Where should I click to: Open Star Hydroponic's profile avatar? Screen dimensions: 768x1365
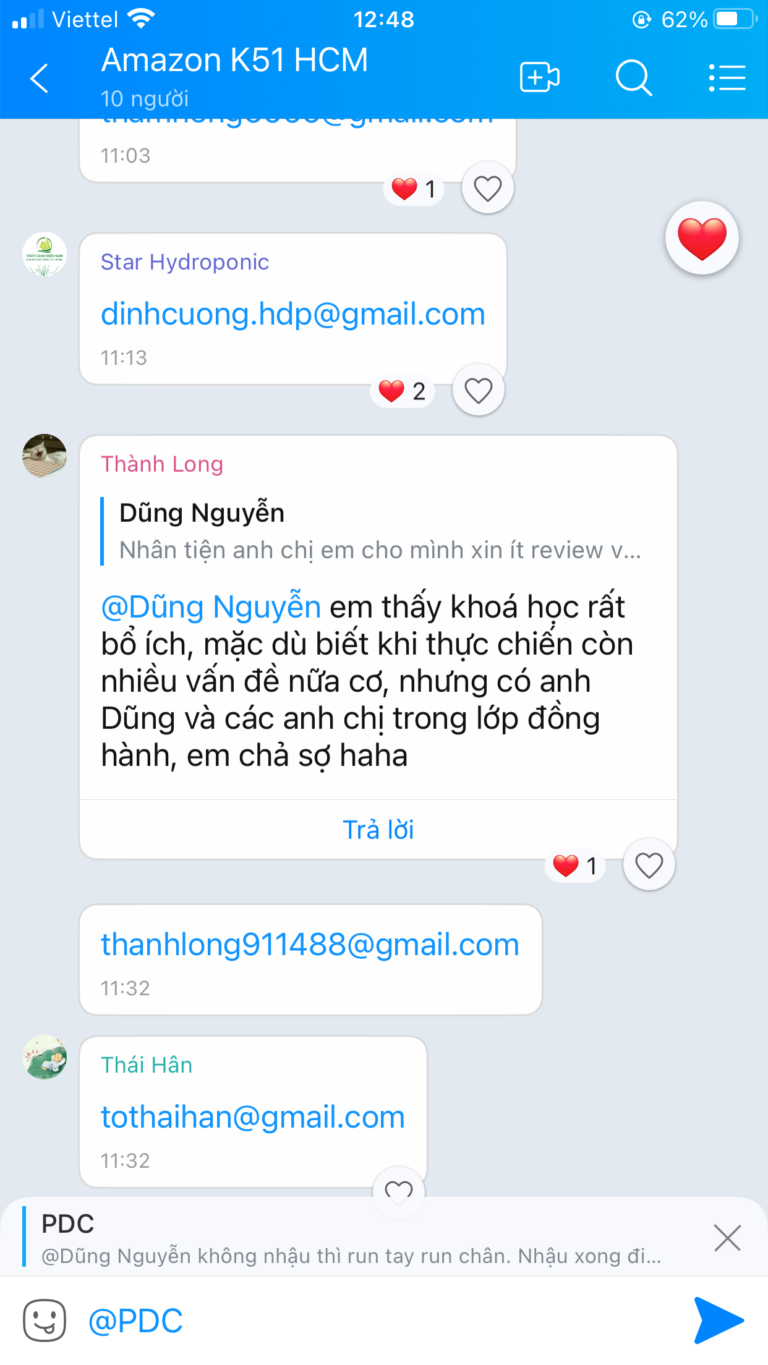(45, 255)
